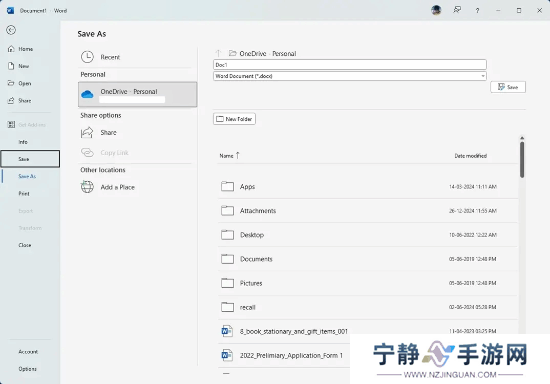The width and height of the screenshot is (550, 384).
Task: Click Close in the sidebar
Action: pyautogui.click(x=25, y=245)
